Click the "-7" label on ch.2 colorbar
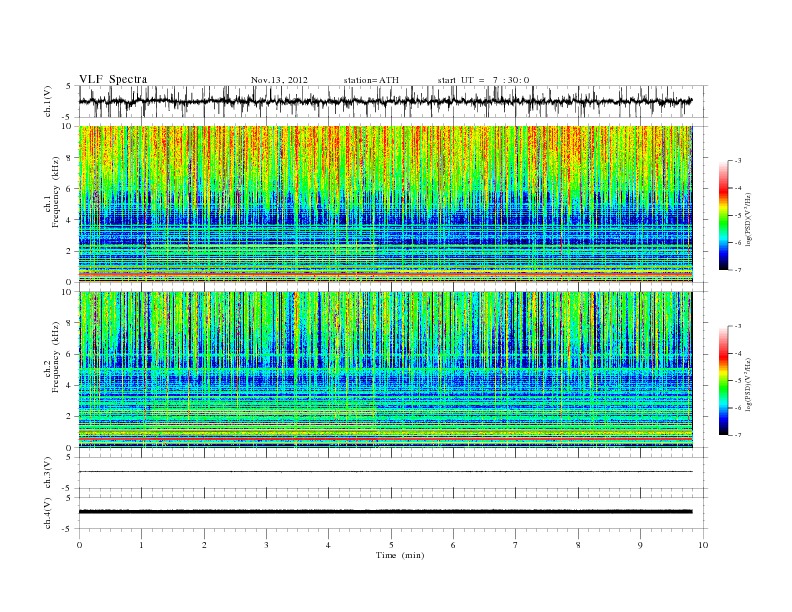This screenshot has width=792, height=612. [x=737, y=435]
